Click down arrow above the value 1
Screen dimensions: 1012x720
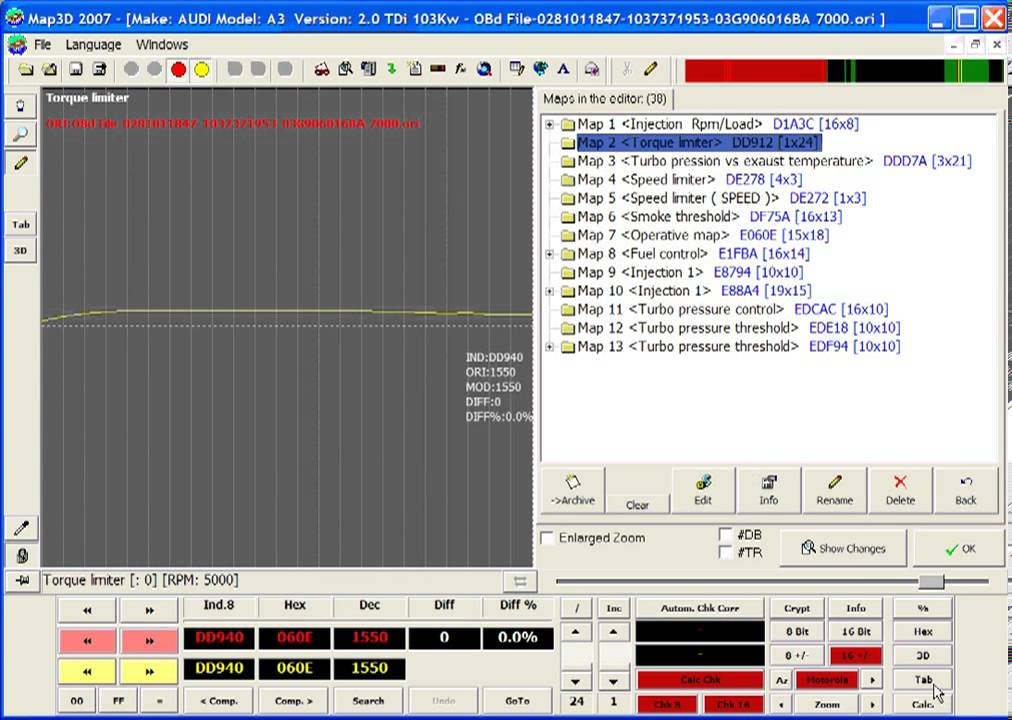click(613, 681)
